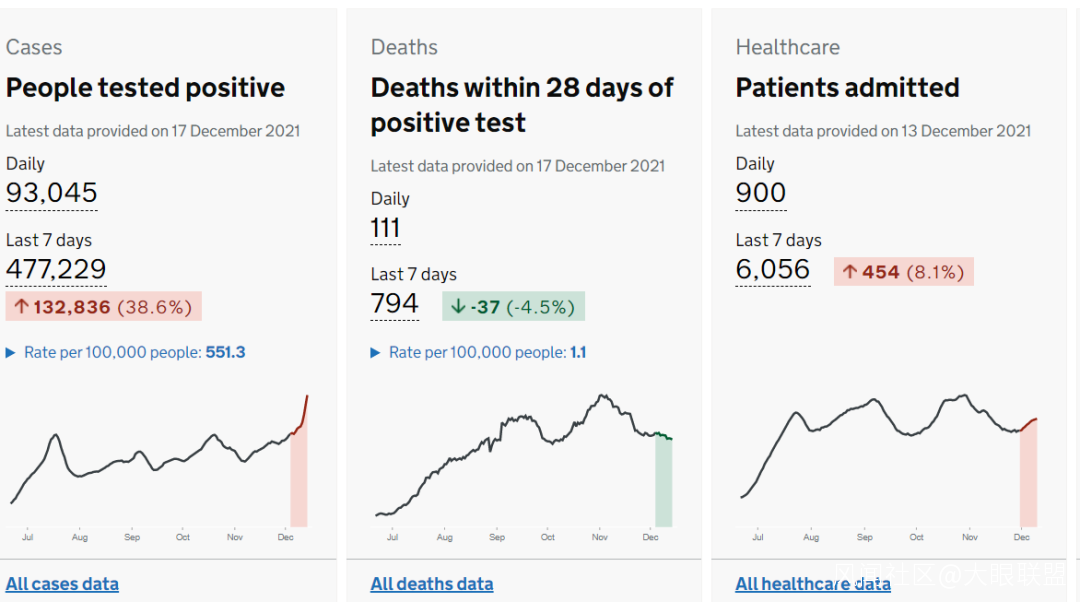Screen dimensions: 1080x602
Task: Click the last 7 days cases figure 477,229
Action: click(x=56, y=269)
